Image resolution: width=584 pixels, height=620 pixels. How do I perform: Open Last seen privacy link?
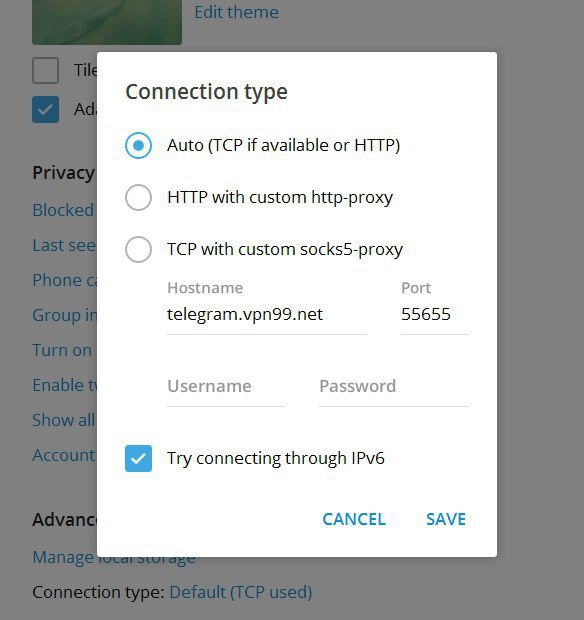pyautogui.click(x=64, y=245)
